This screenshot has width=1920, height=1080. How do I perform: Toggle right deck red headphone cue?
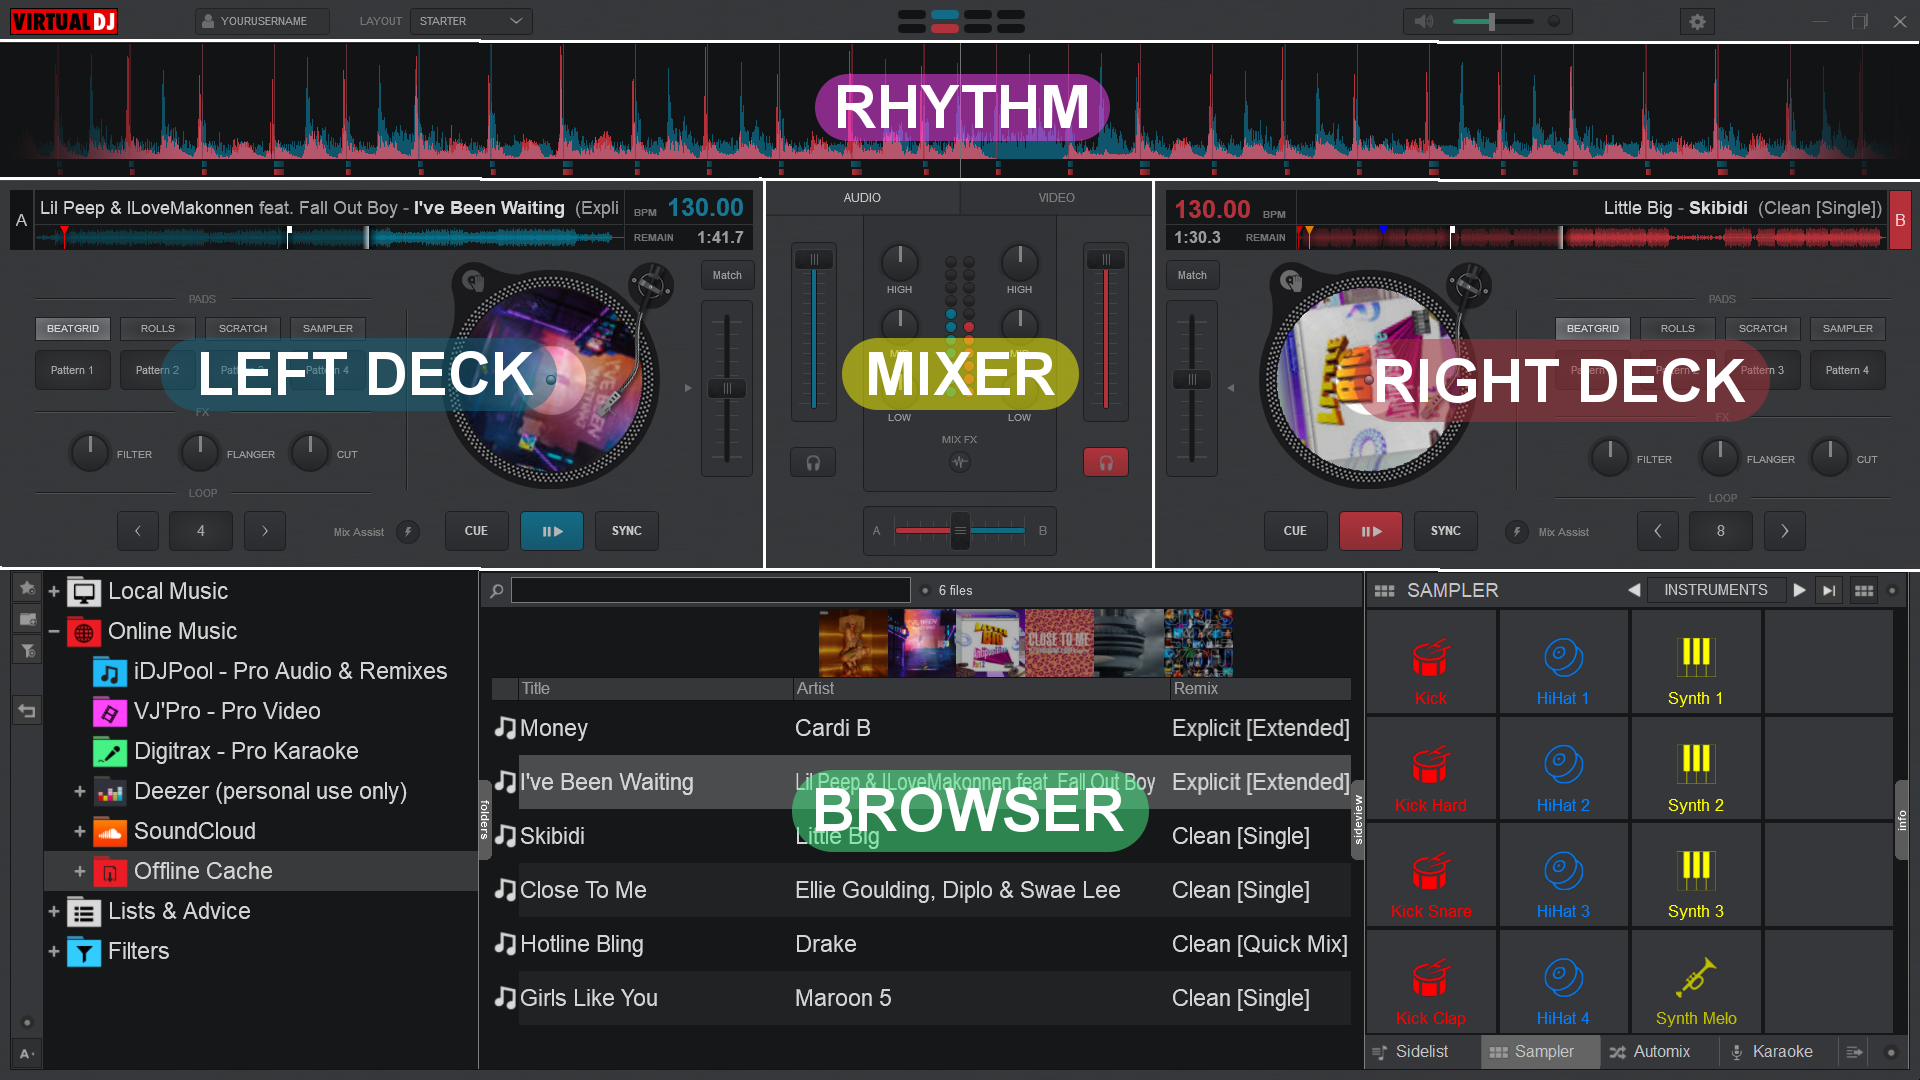pos(1106,463)
